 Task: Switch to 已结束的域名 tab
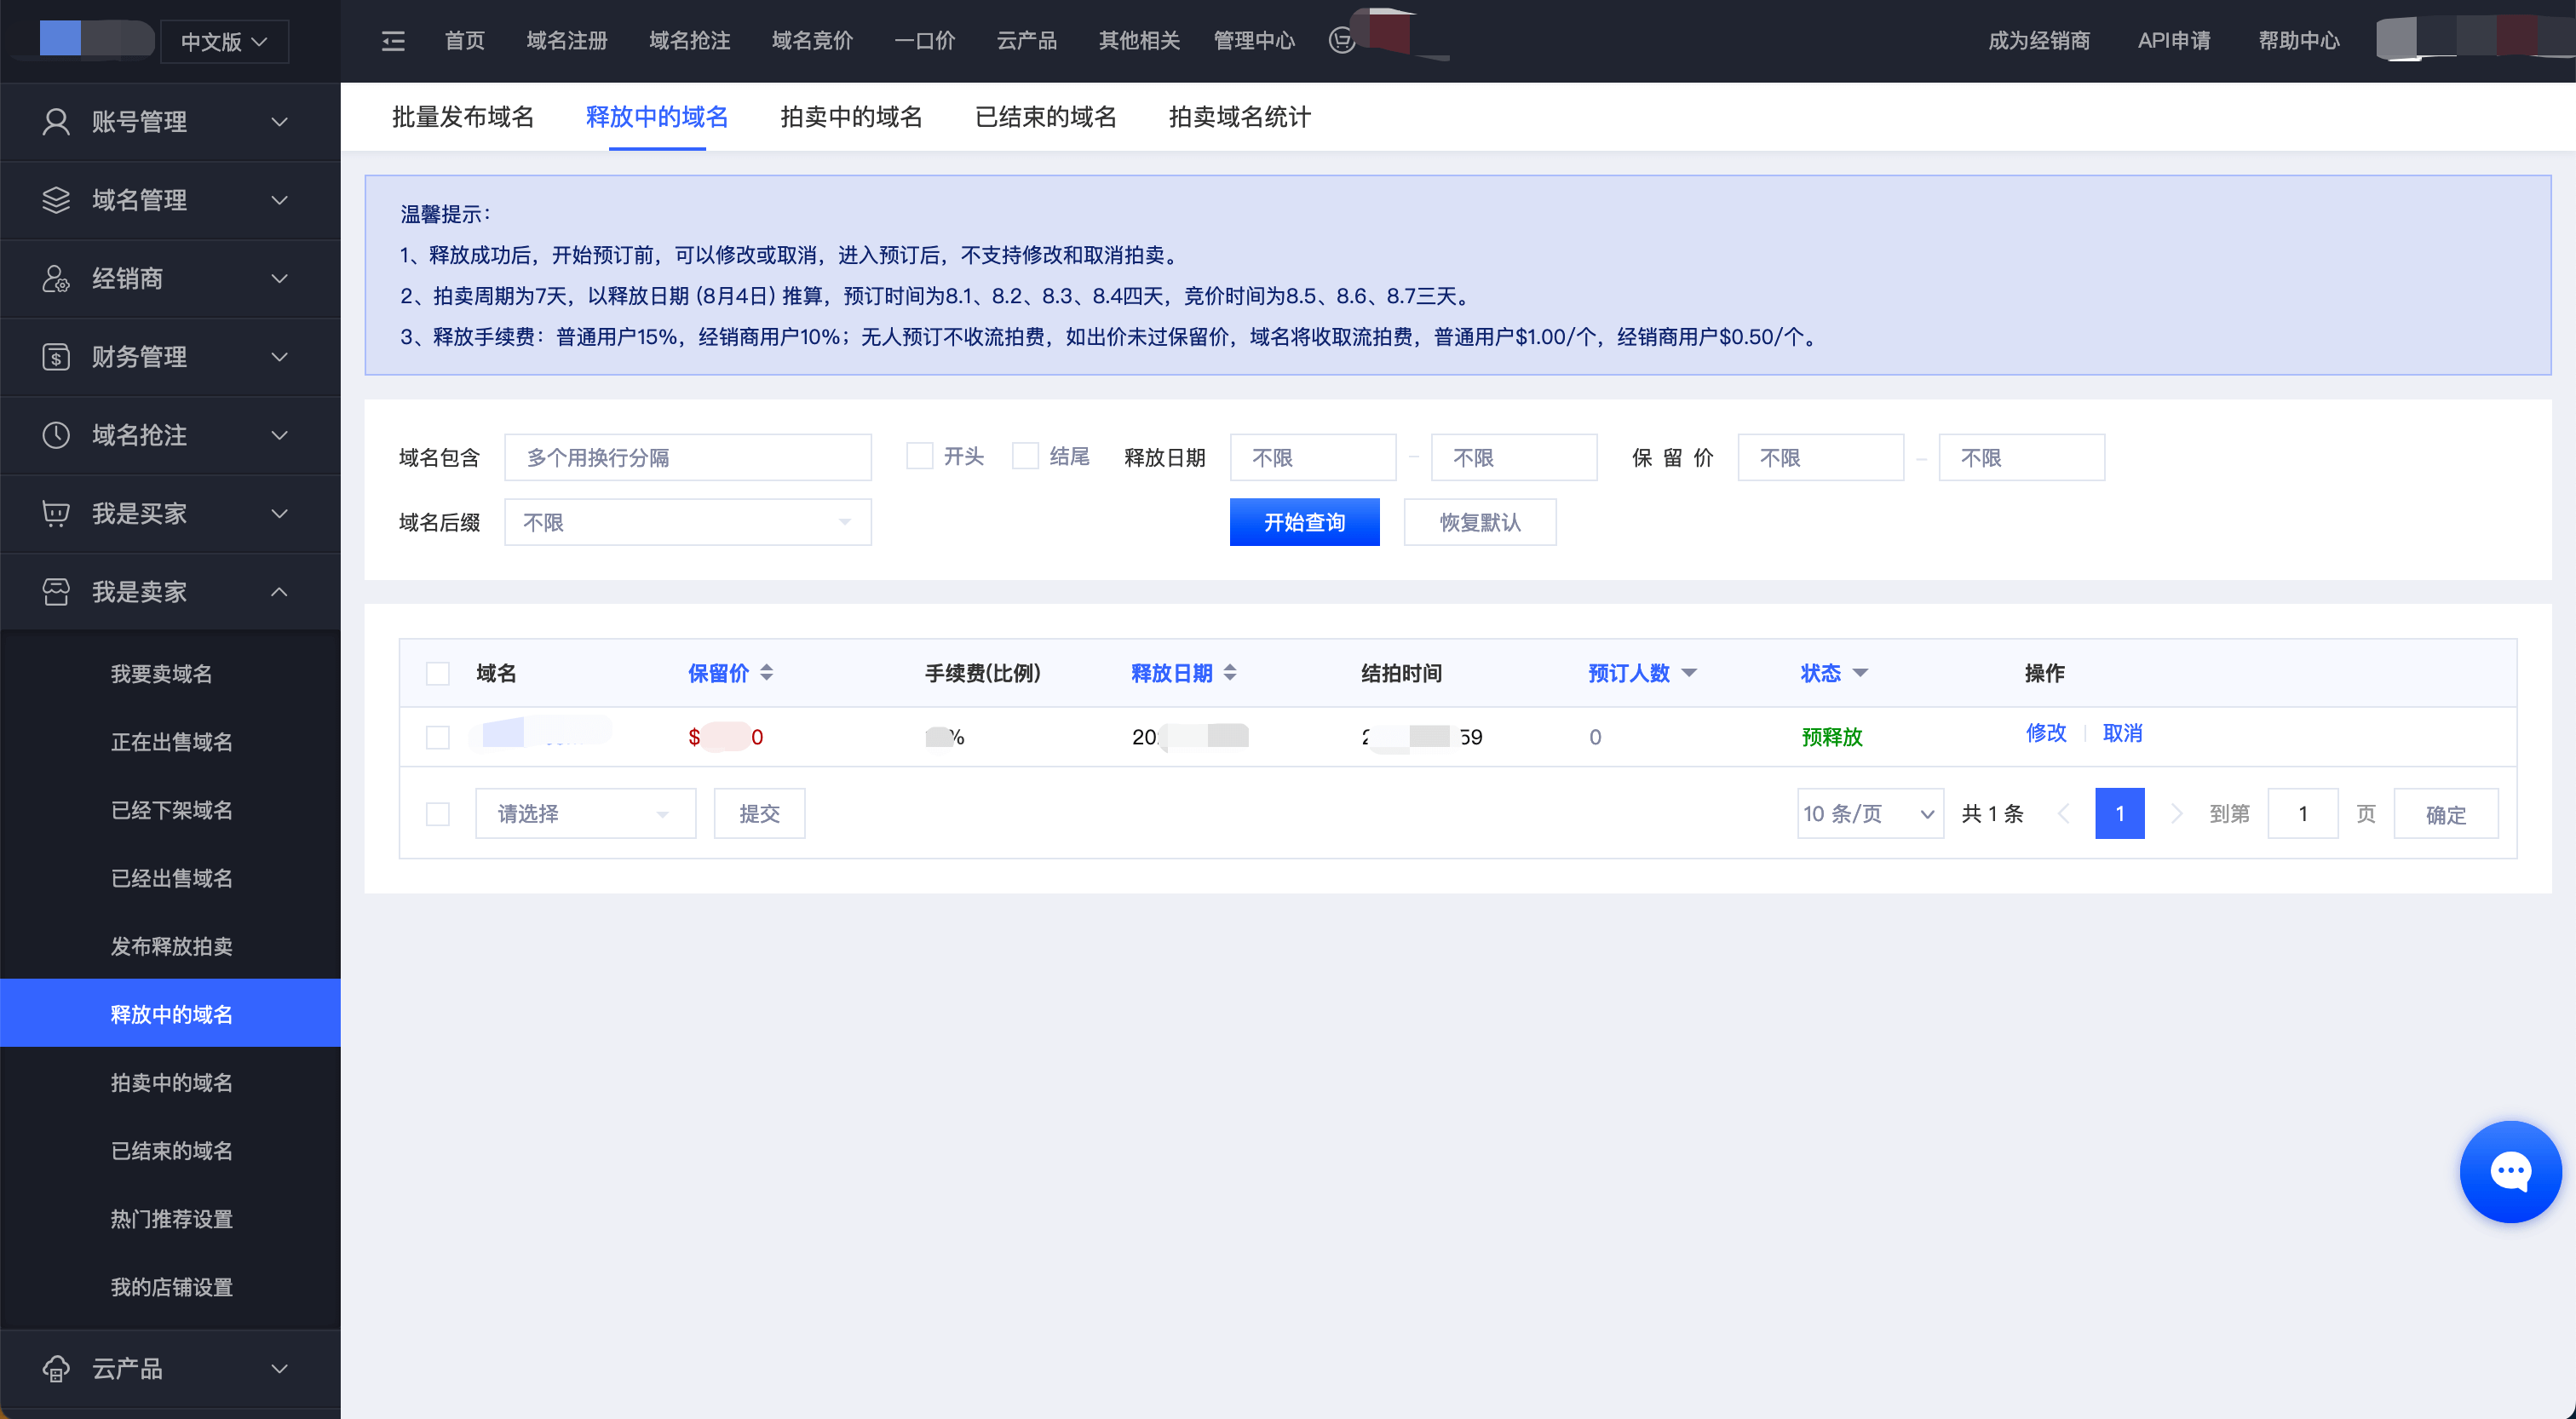click(x=1045, y=117)
